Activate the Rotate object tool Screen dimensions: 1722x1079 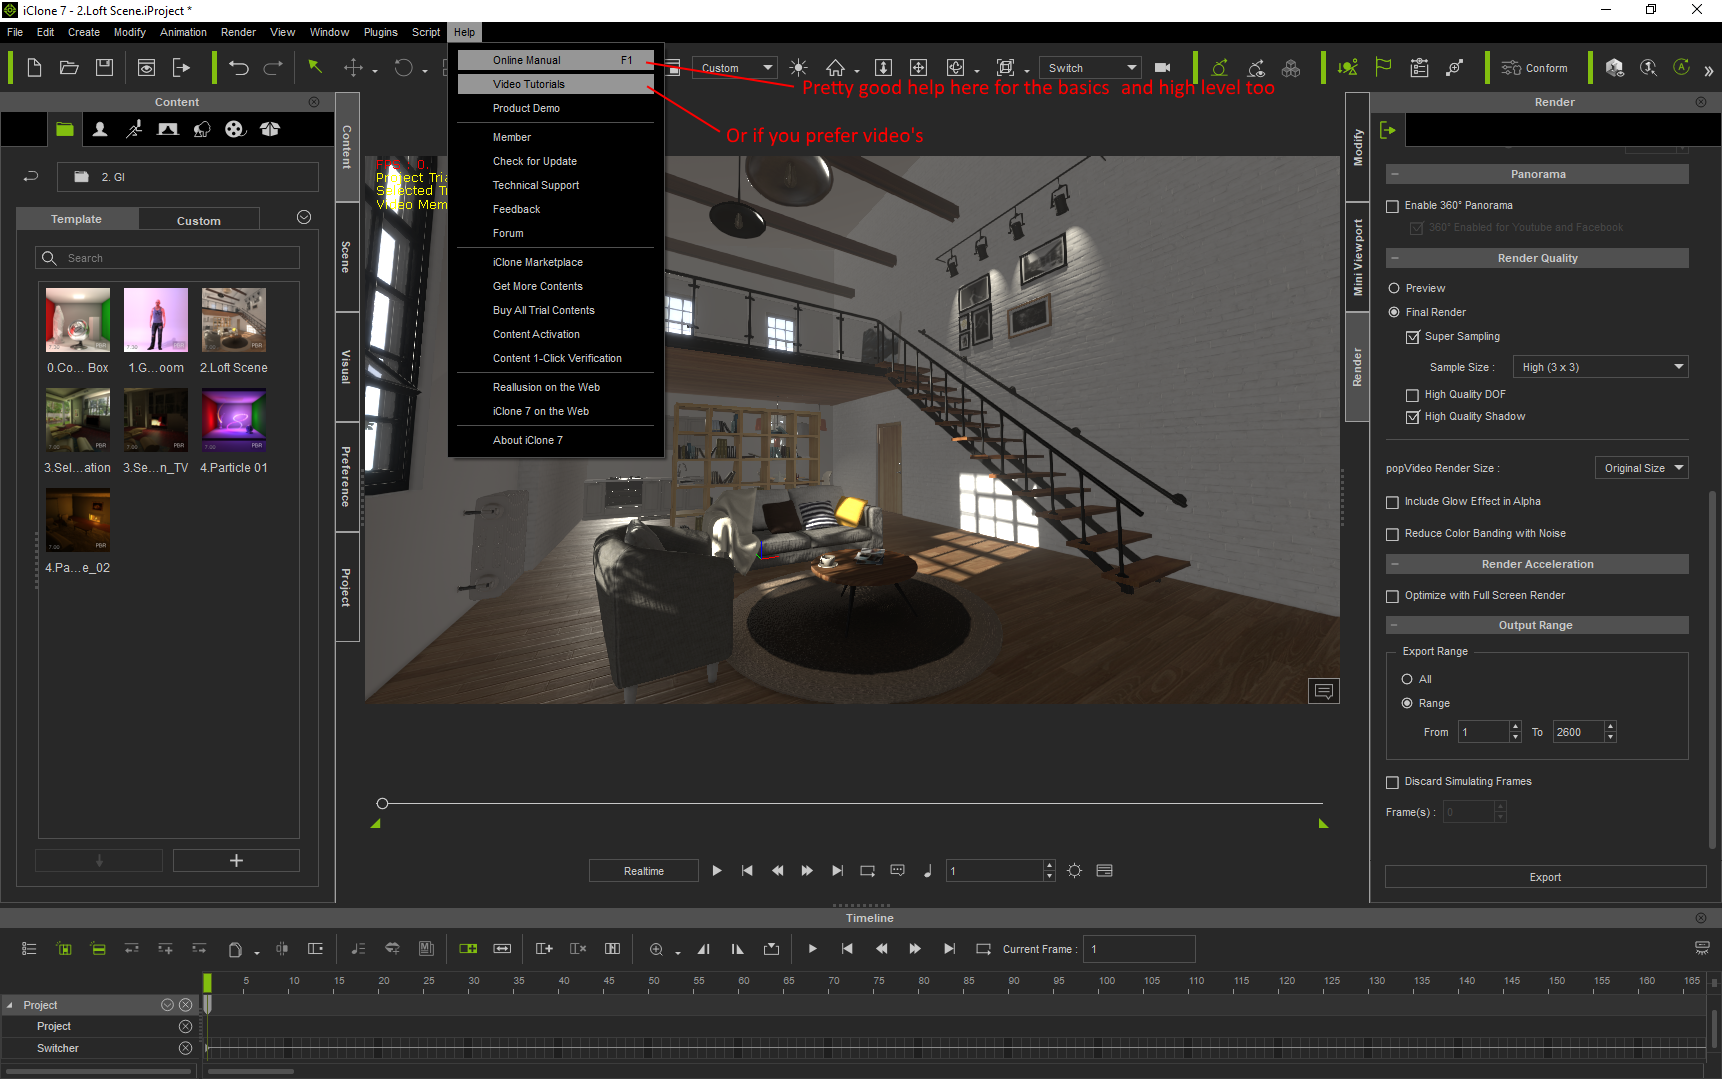coord(403,68)
